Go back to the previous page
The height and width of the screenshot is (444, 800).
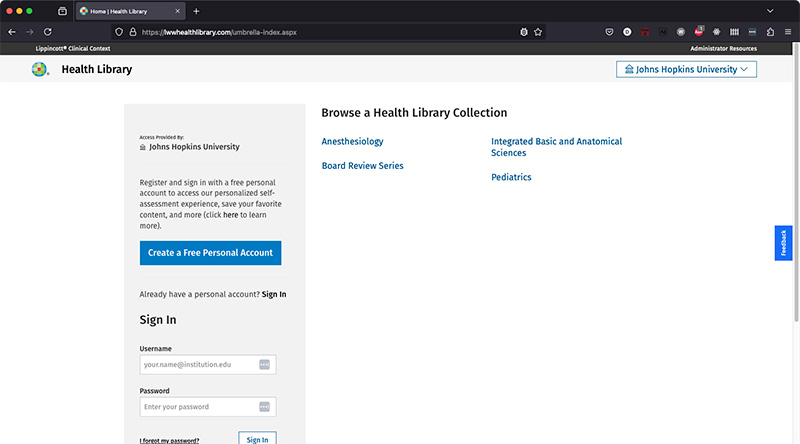pyautogui.click(x=12, y=32)
